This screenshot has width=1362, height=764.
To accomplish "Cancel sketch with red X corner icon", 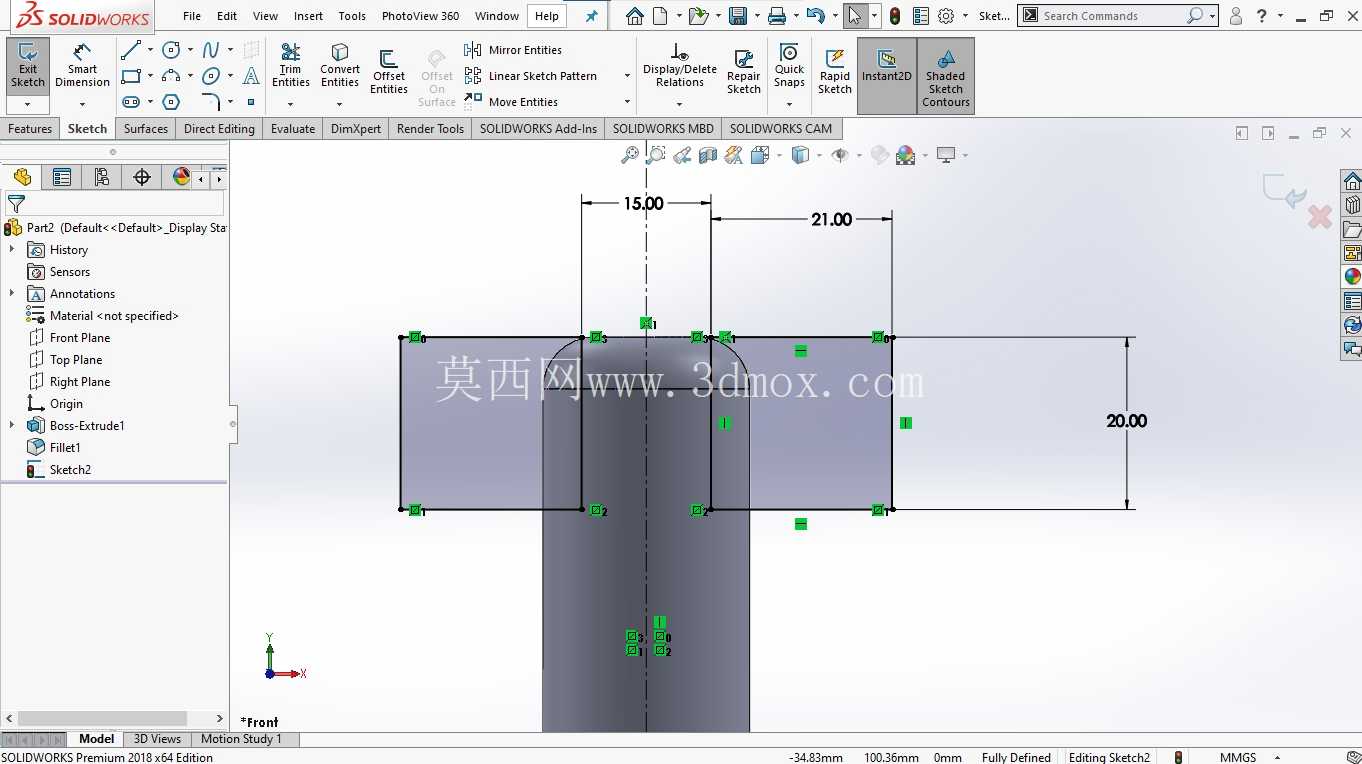I will tap(1320, 216).
